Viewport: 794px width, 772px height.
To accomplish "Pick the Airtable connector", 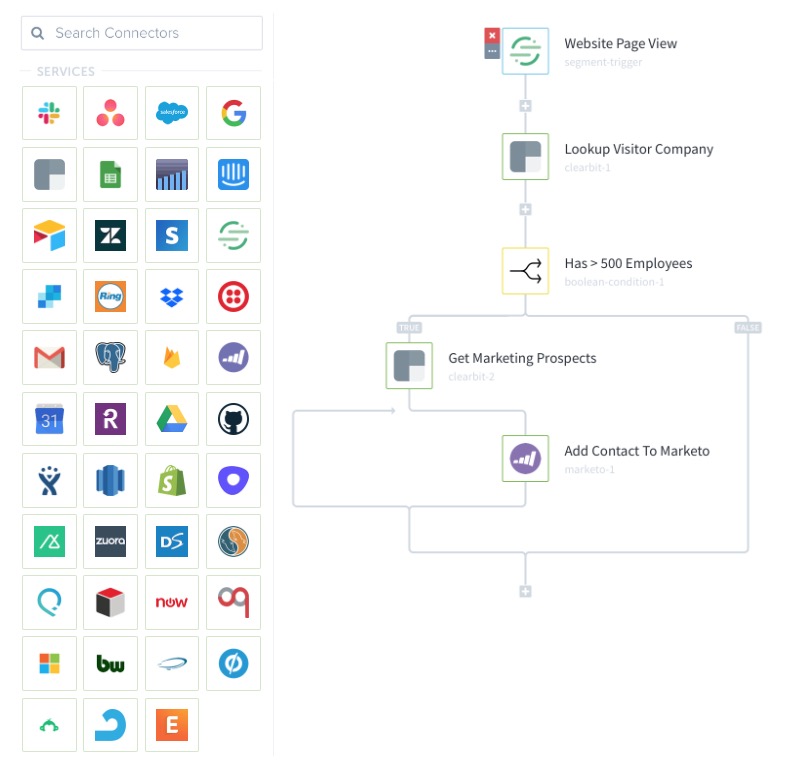I will (49, 235).
